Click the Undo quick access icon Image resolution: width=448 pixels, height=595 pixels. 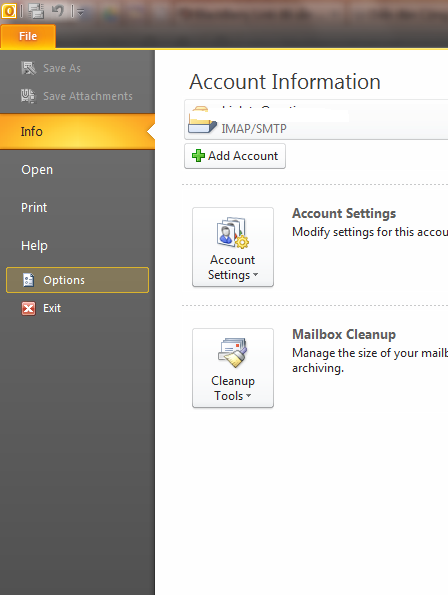(58, 11)
